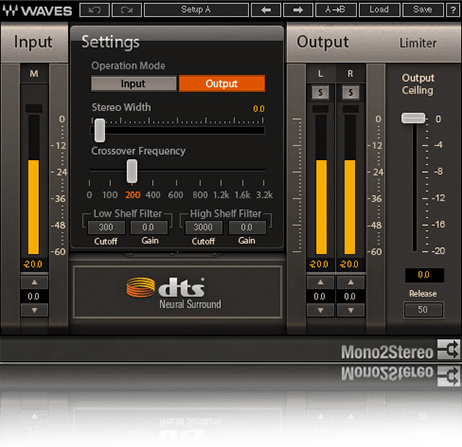Image resolution: width=462 pixels, height=447 pixels.
Task: Click the output R level meter
Action: point(350,185)
